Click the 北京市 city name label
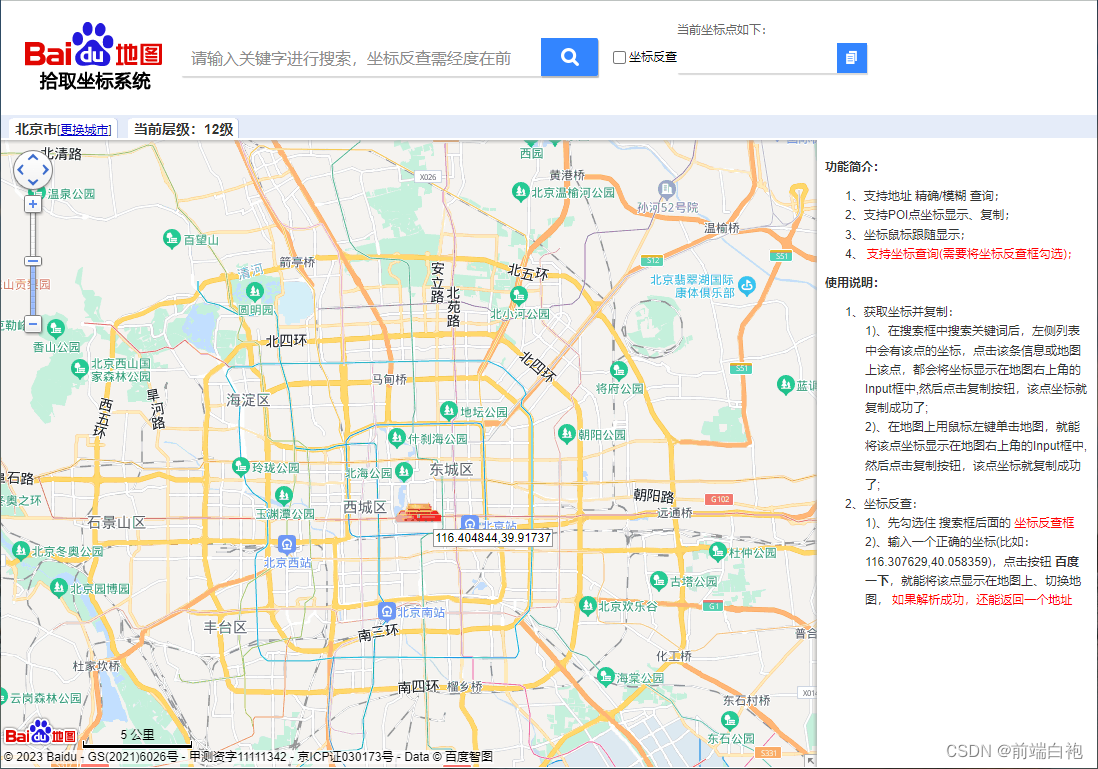 point(36,130)
